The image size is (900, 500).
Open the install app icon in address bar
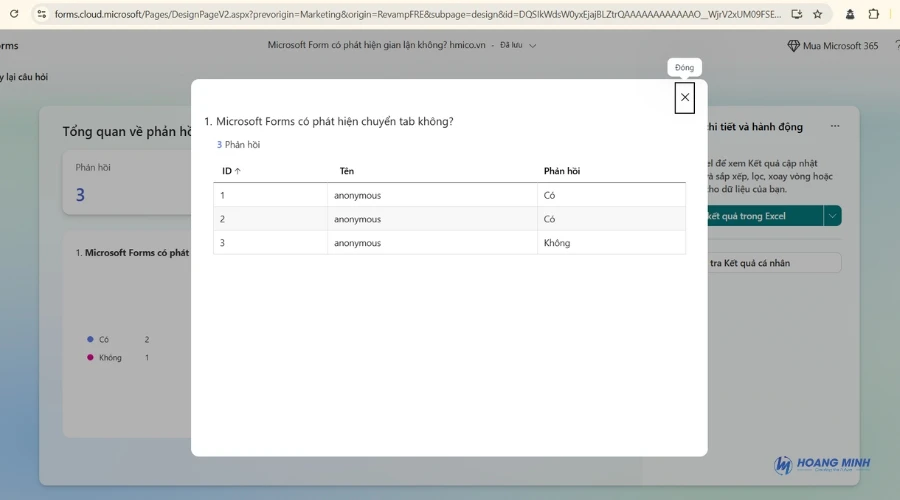click(796, 14)
